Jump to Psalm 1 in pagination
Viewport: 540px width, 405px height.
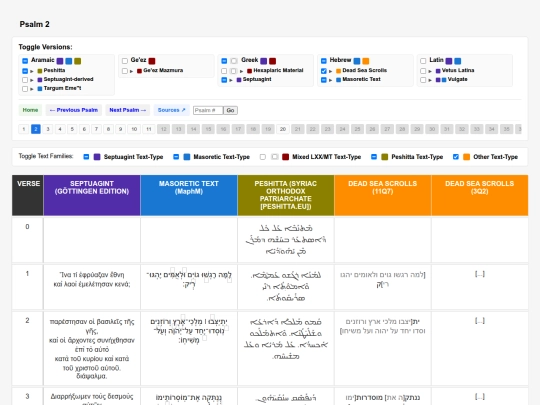point(24,129)
